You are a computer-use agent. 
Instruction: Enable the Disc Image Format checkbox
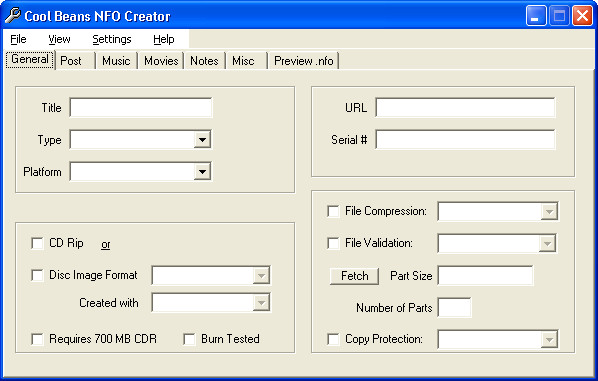click(x=37, y=275)
